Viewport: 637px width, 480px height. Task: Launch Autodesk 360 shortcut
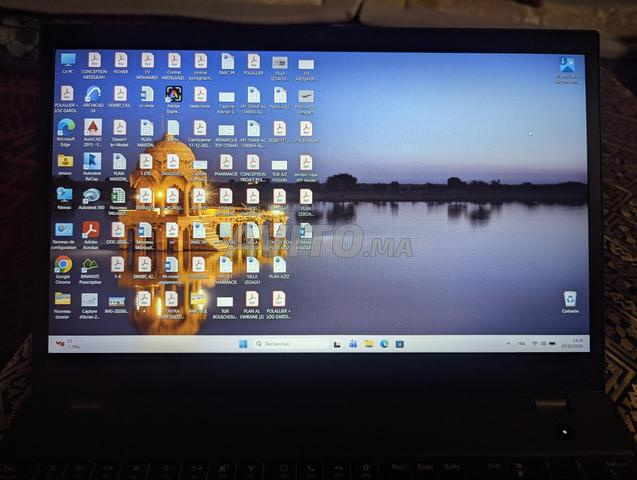coord(91,199)
